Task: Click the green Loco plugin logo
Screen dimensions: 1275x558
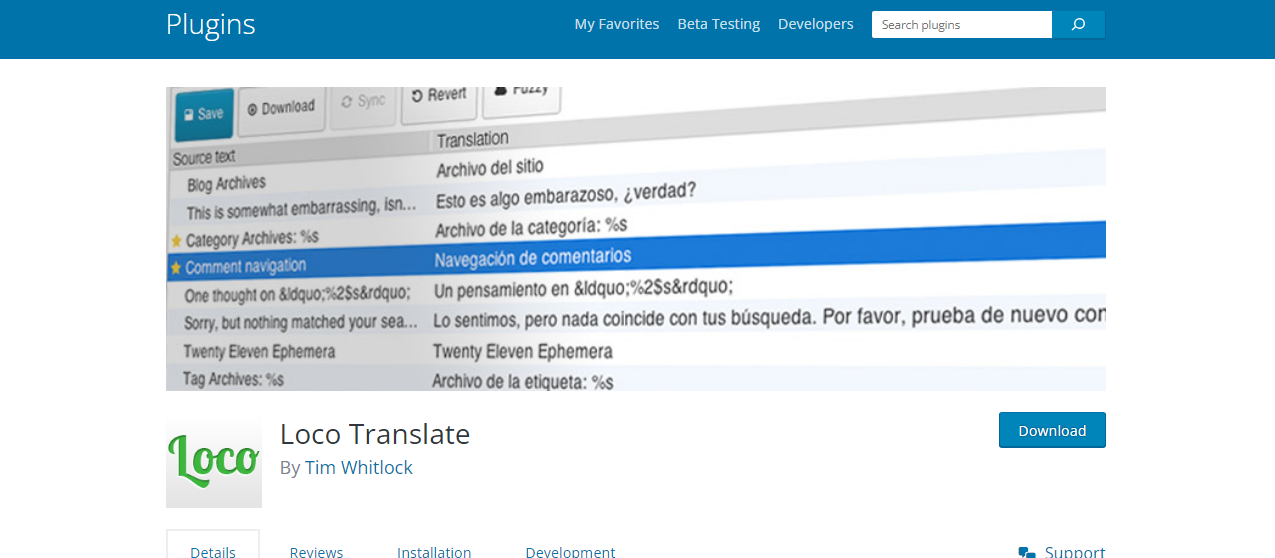Action: pyautogui.click(x=214, y=460)
